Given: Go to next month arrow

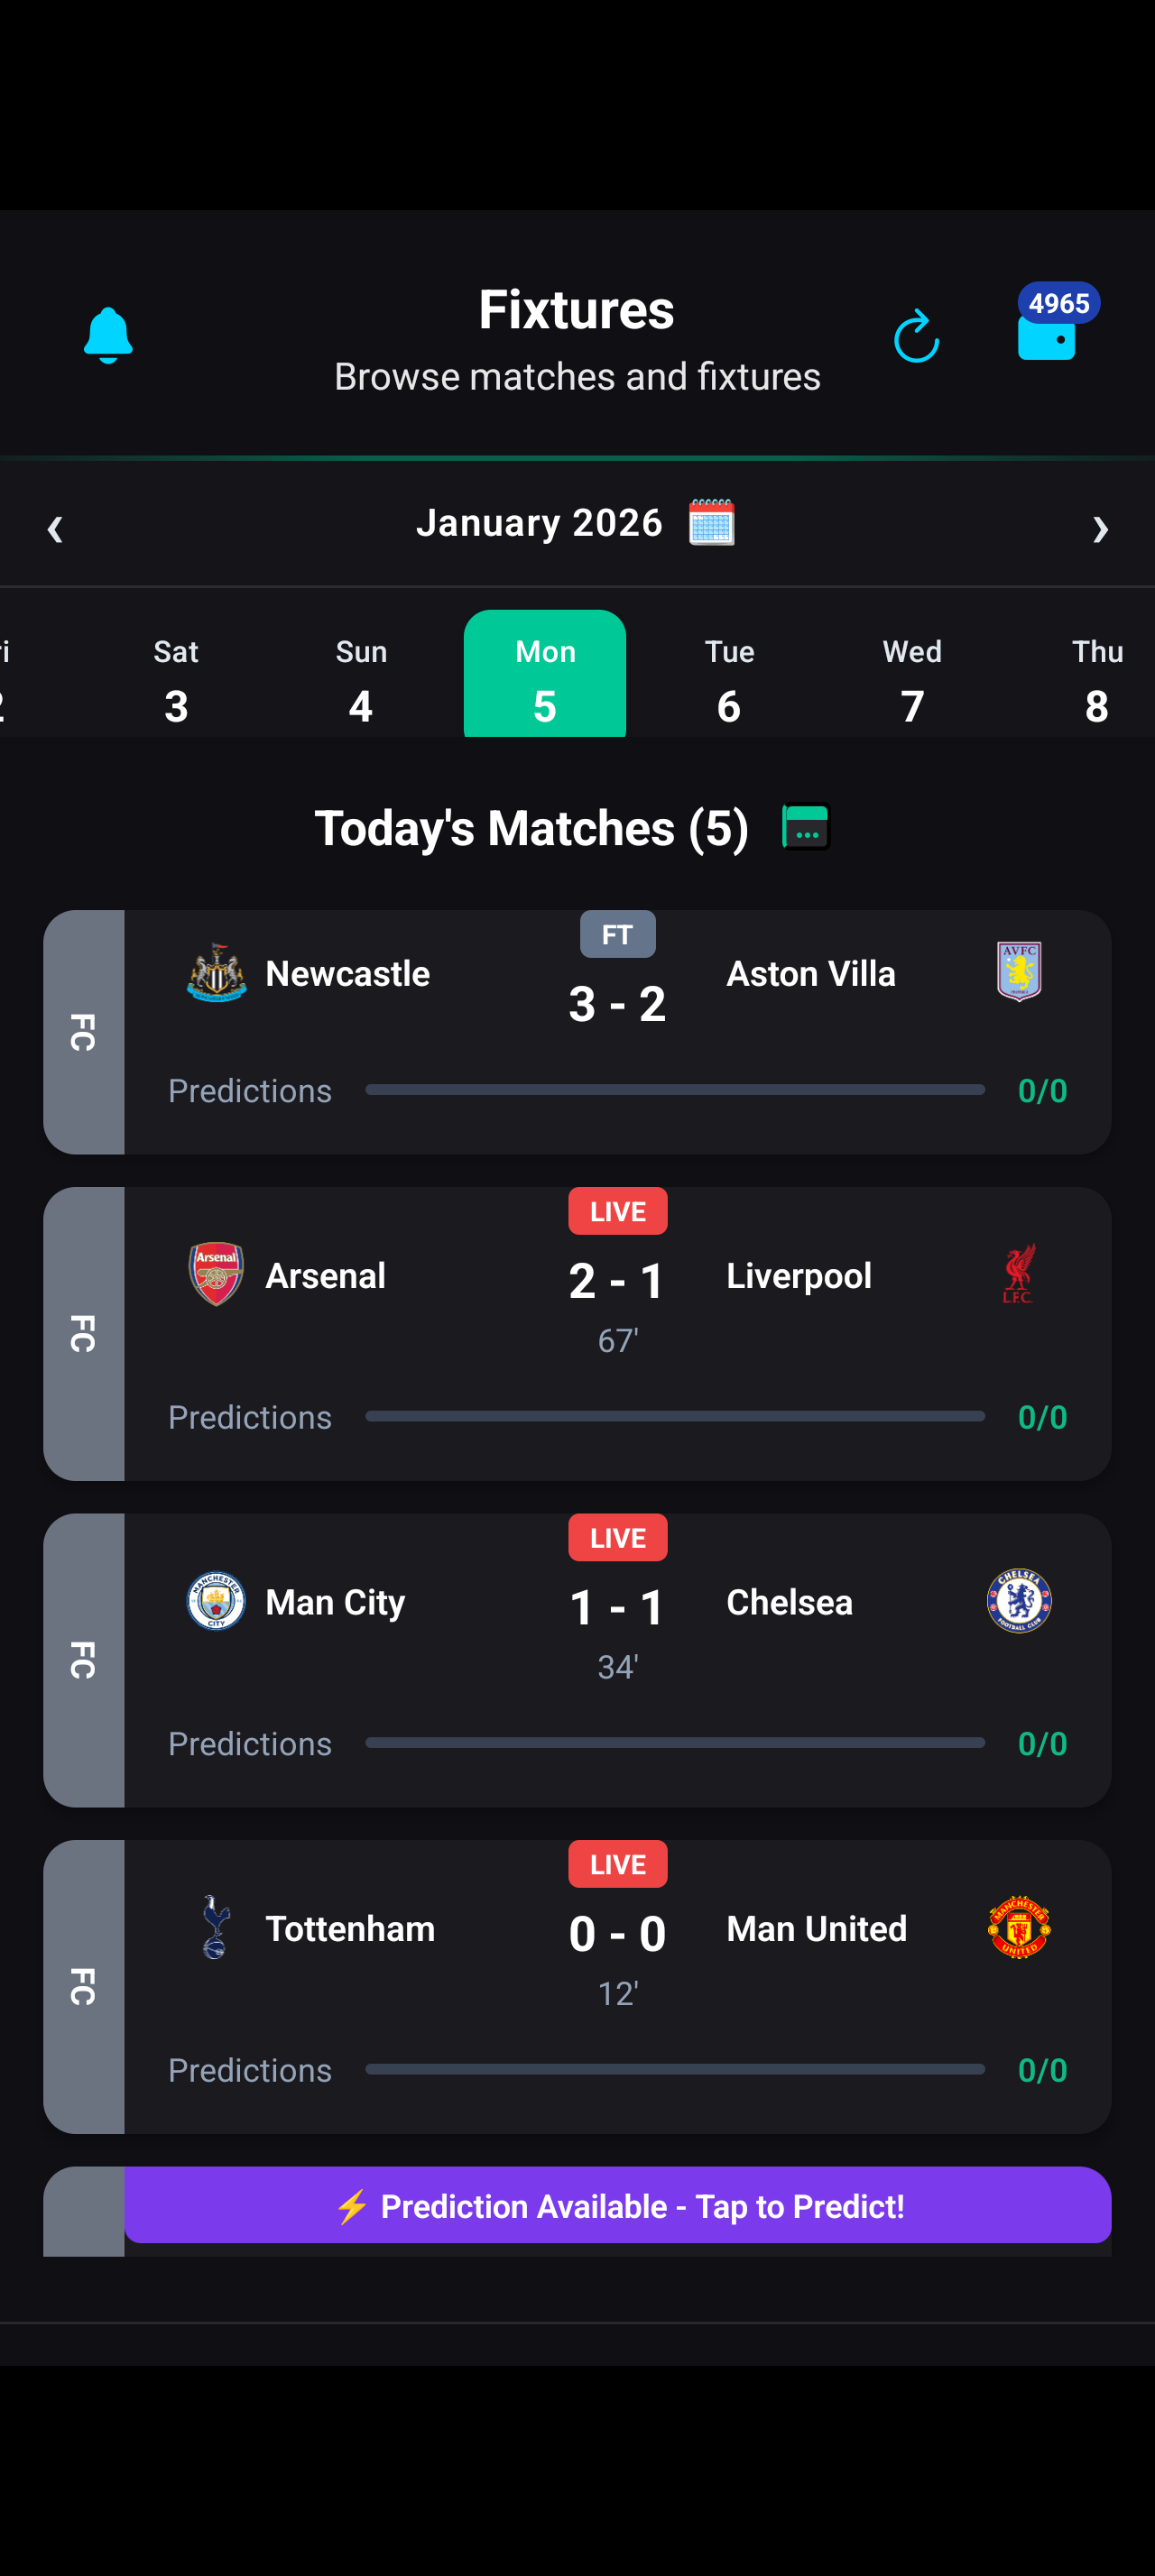Looking at the screenshot, I should (x=1100, y=527).
